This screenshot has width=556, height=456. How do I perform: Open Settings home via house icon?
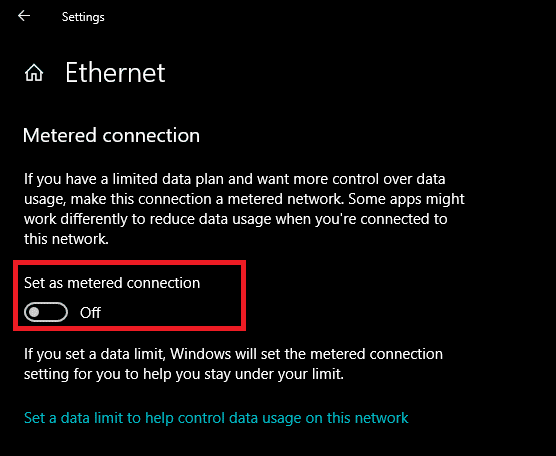point(34,73)
